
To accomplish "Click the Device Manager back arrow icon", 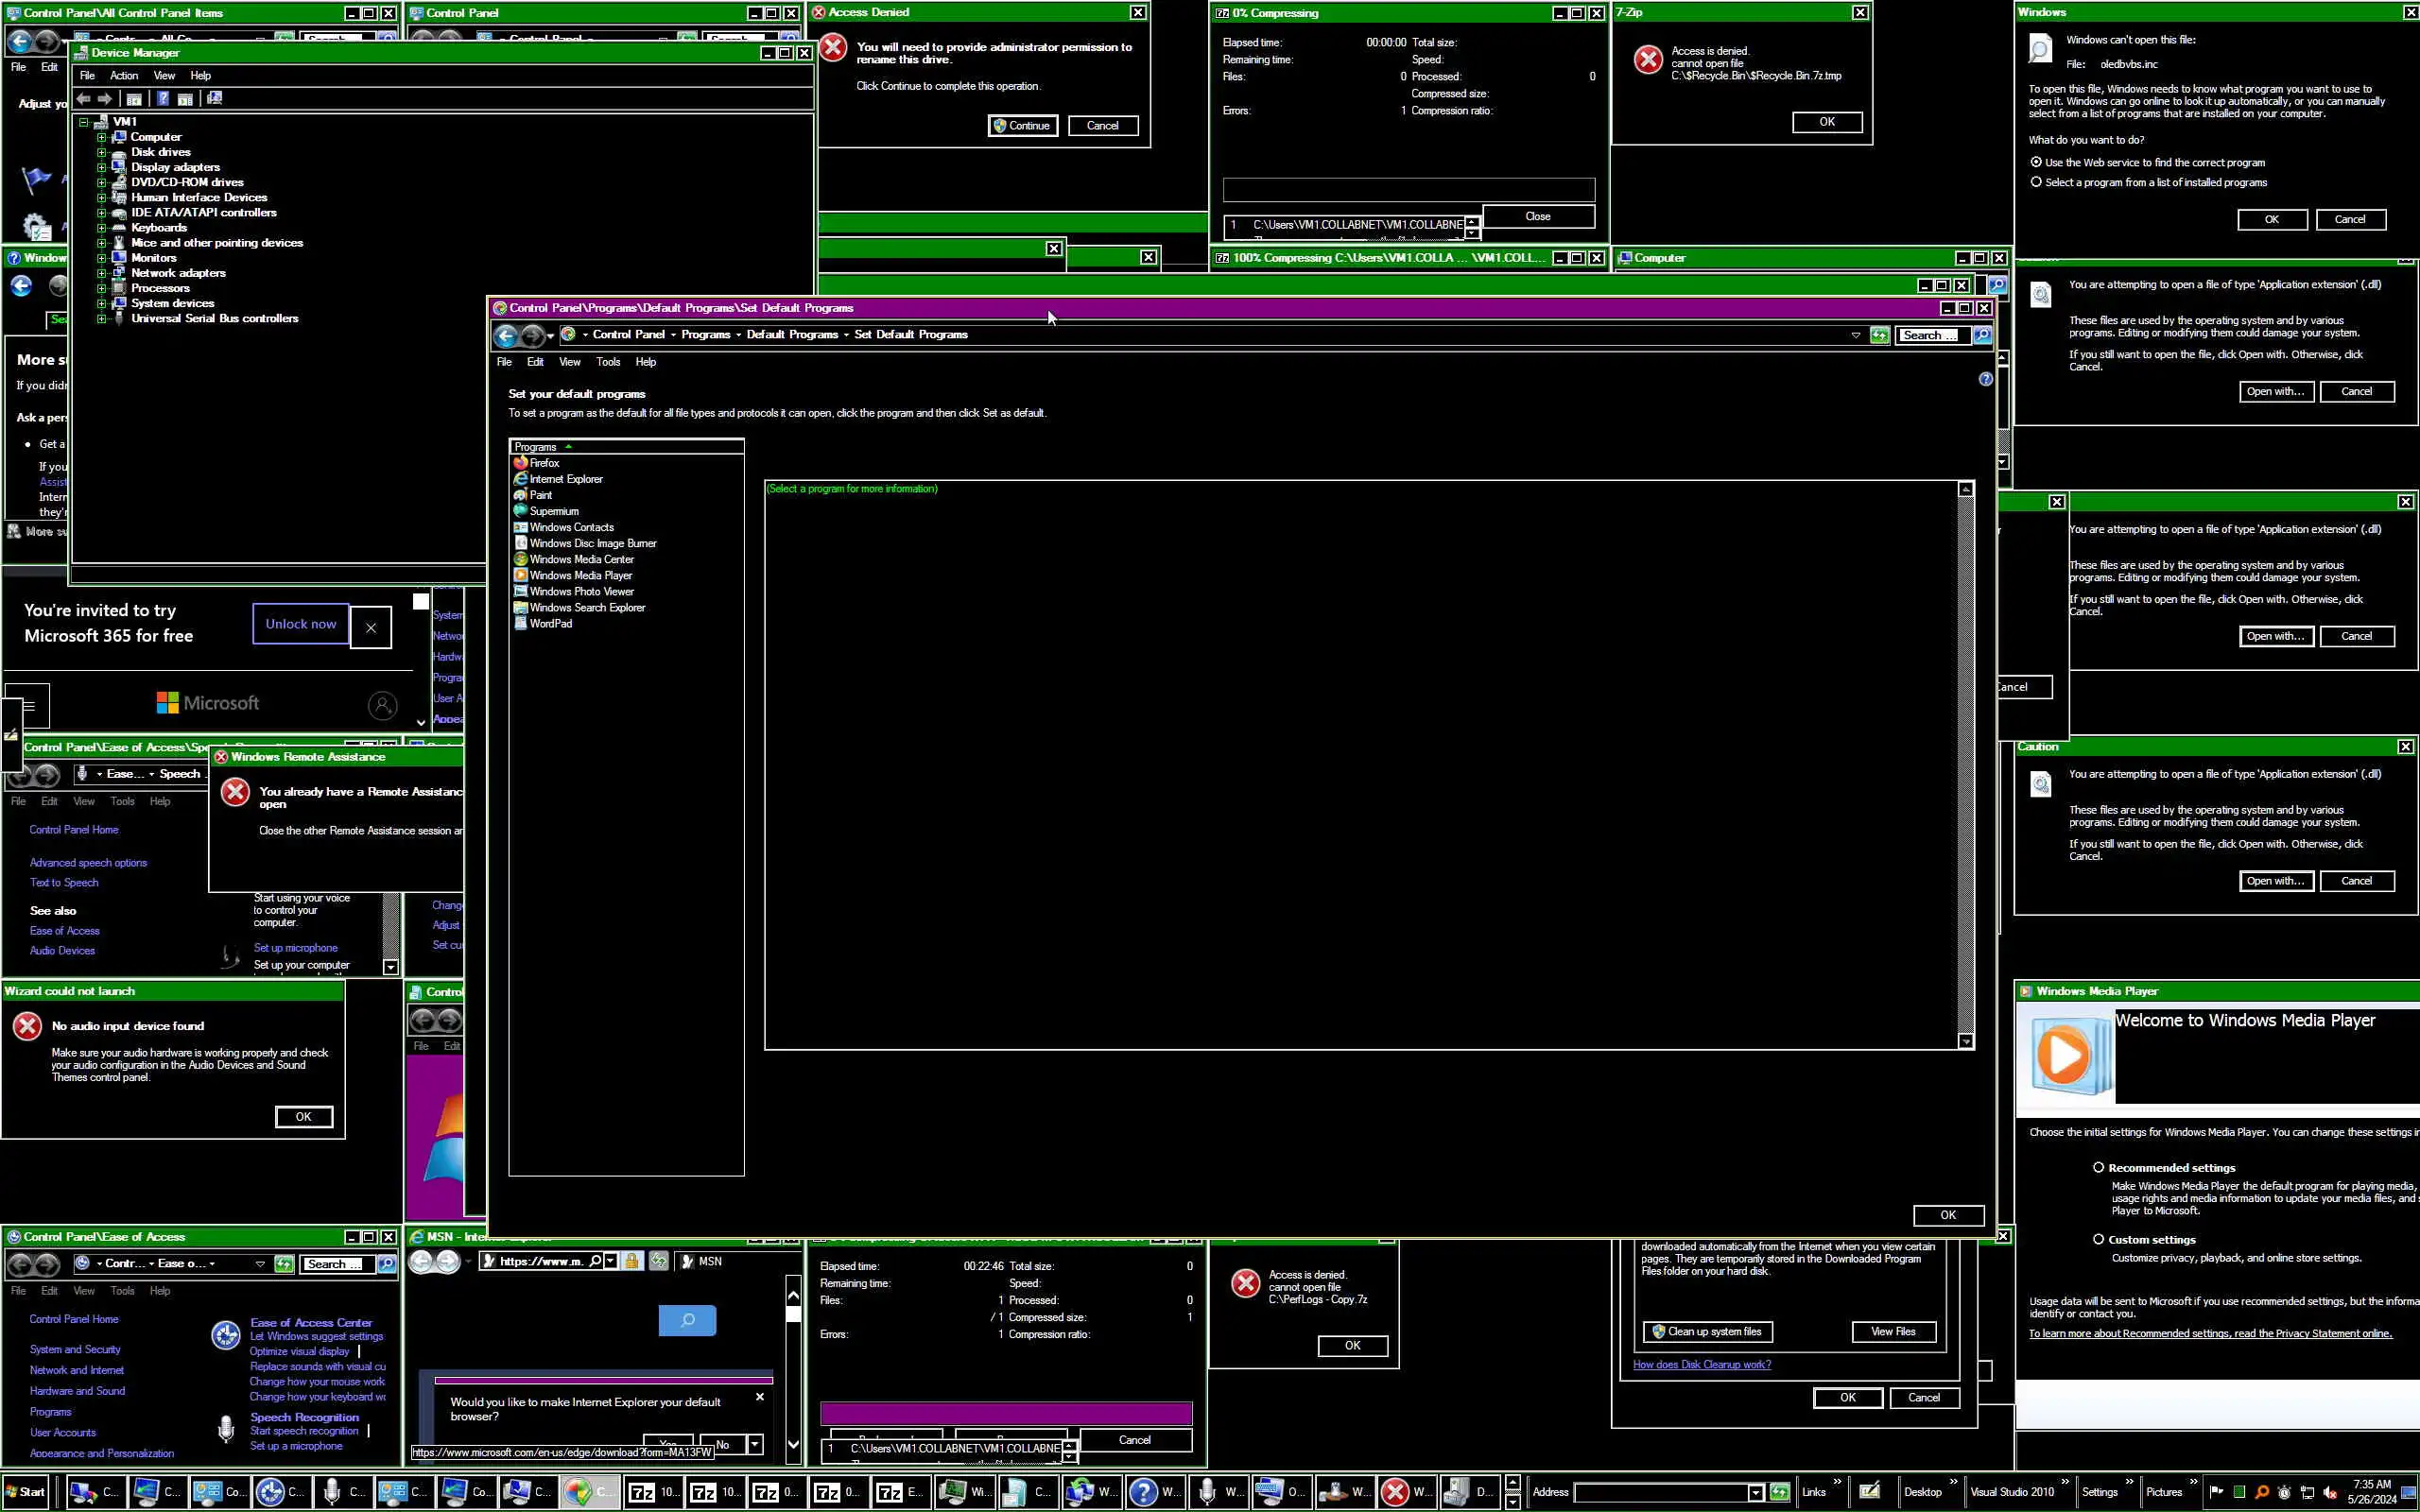I will coord(84,98).
